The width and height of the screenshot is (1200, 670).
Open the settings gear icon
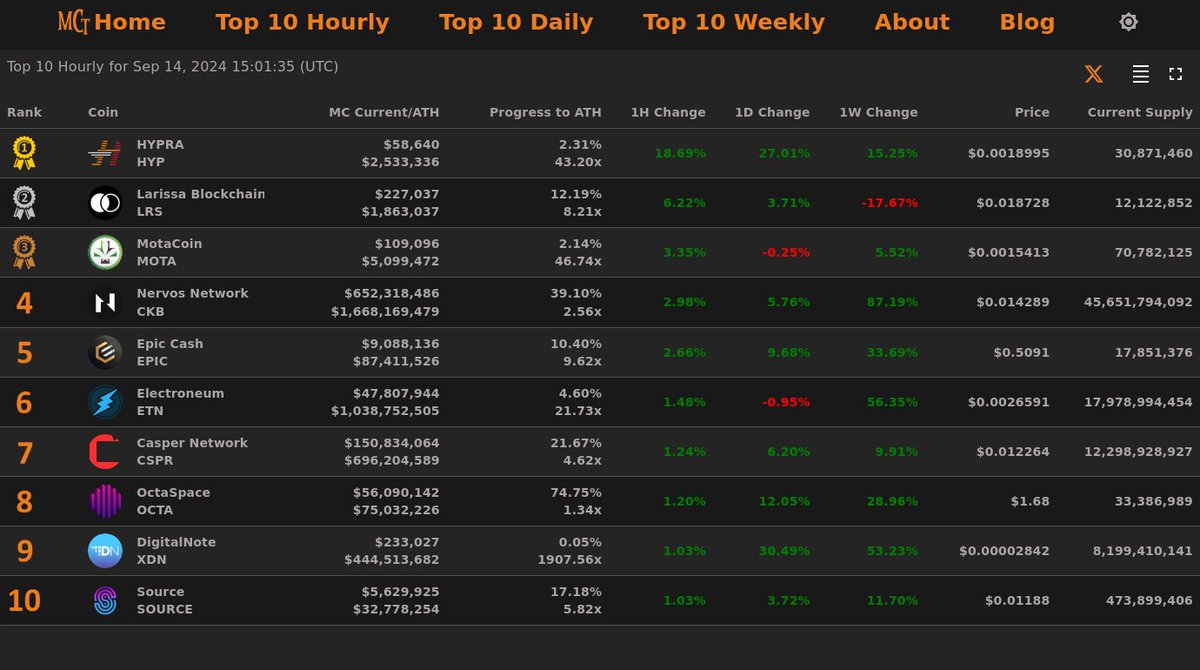click(1128, 22)
